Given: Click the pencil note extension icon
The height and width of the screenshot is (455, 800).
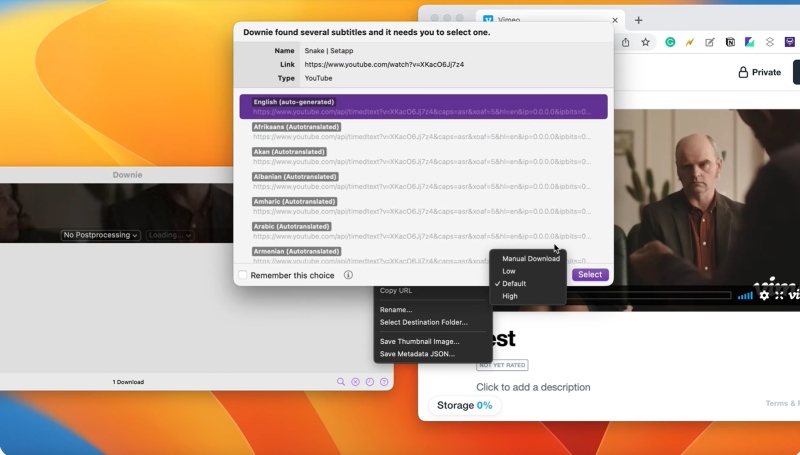Looking at the screenshot, I should 710,42.
